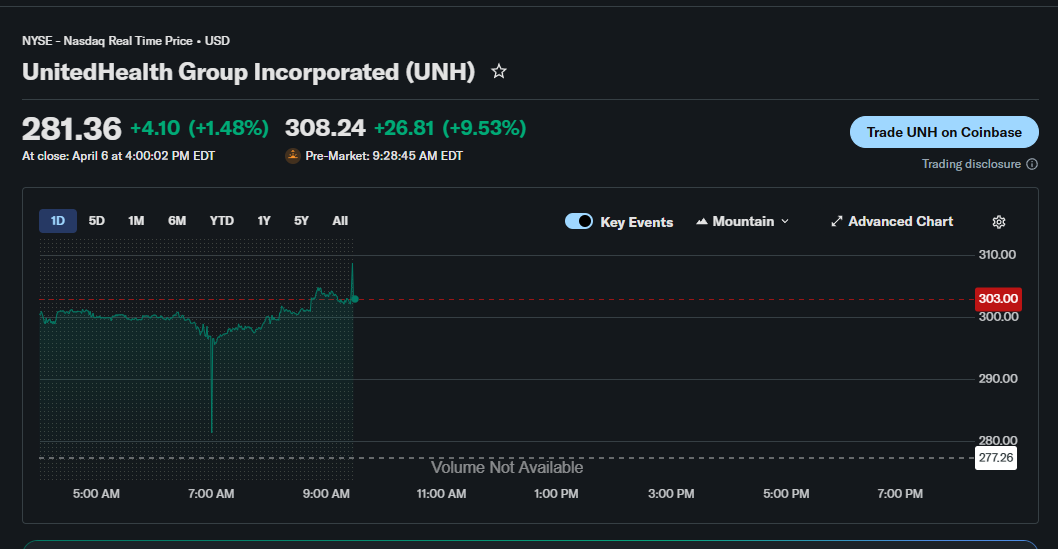Click the +26.81 (+9.53%) pre-market change
Viewport: 1058px width, 549px height.
tap(450, 128)
